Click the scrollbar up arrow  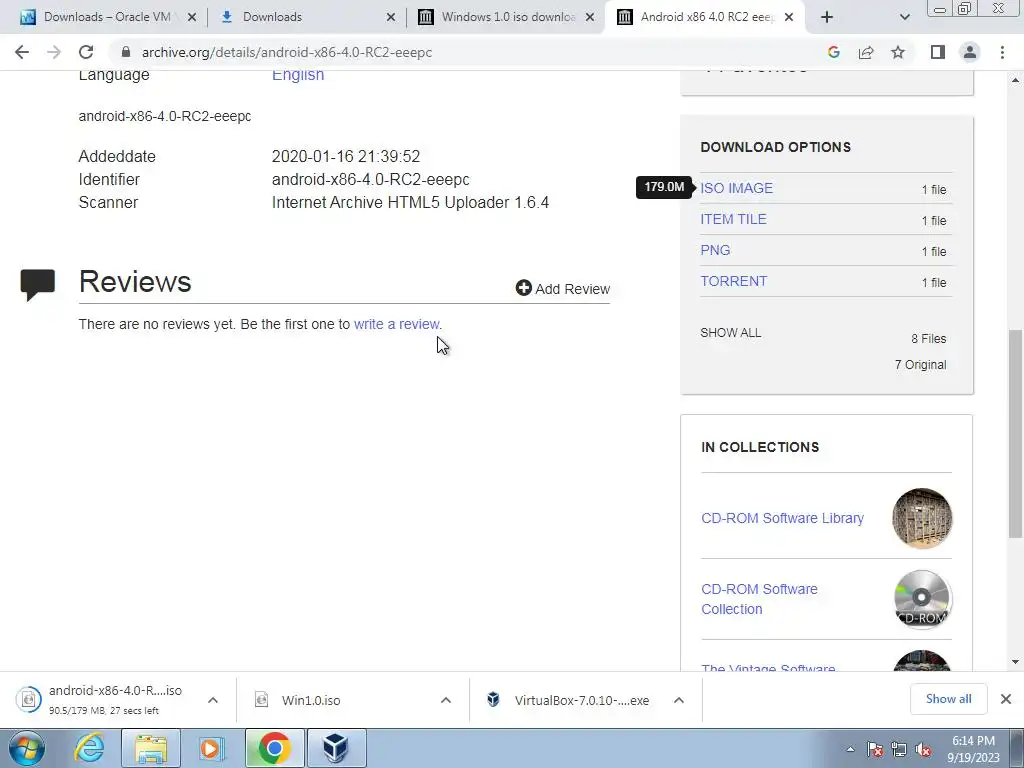[x=1015, y=80]
